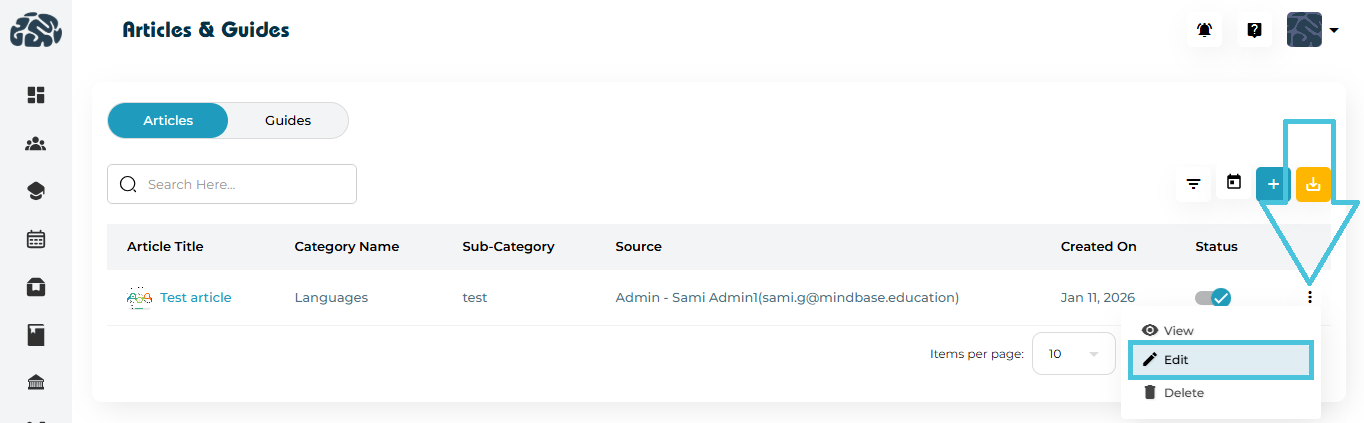Open the dashboard icon in sidebar
Viewport: 1364px width, 423px height.
click(x=36, y=95)
